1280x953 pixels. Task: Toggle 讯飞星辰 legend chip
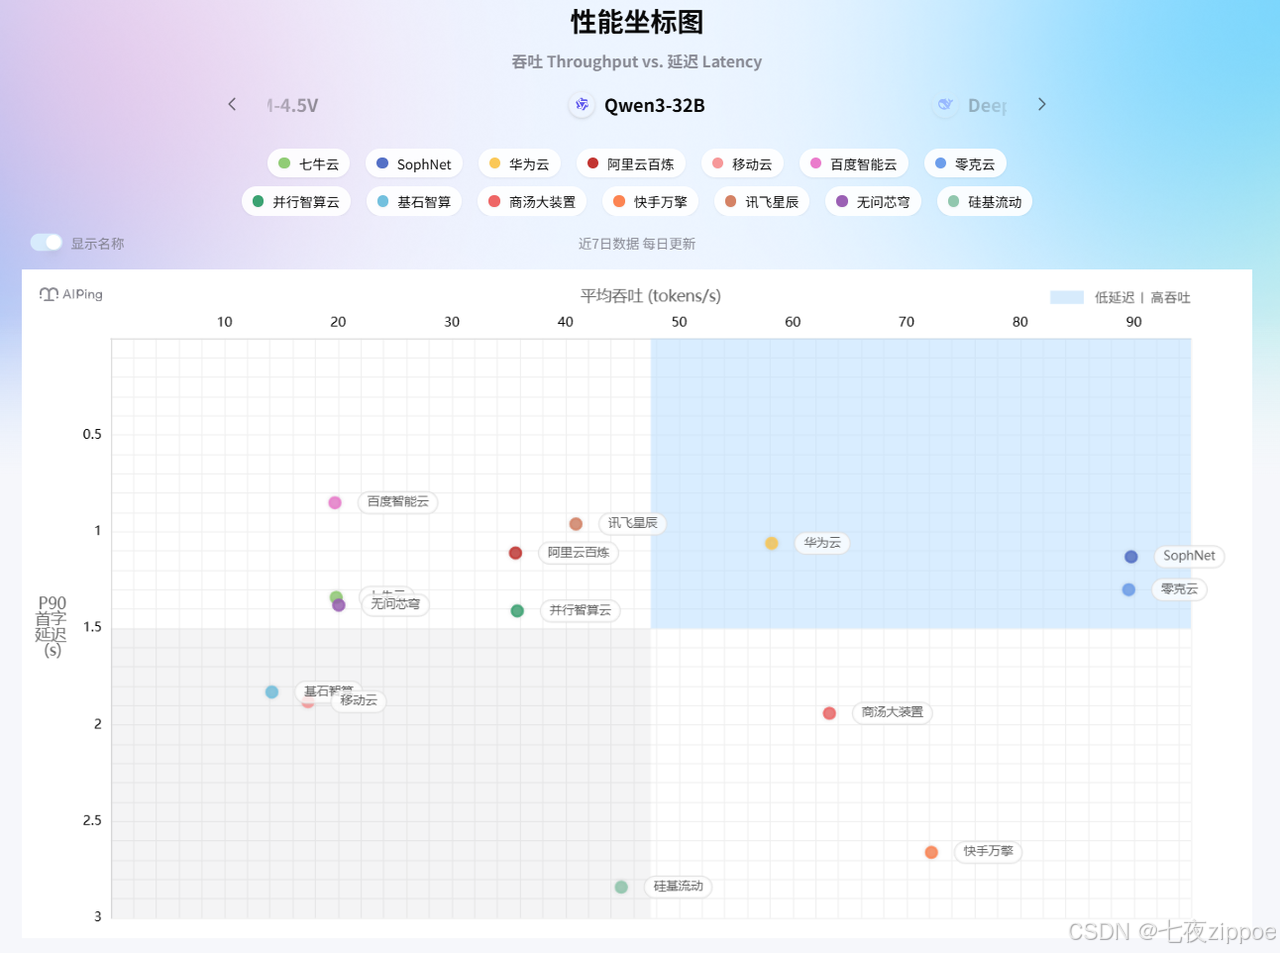[762, 202]
